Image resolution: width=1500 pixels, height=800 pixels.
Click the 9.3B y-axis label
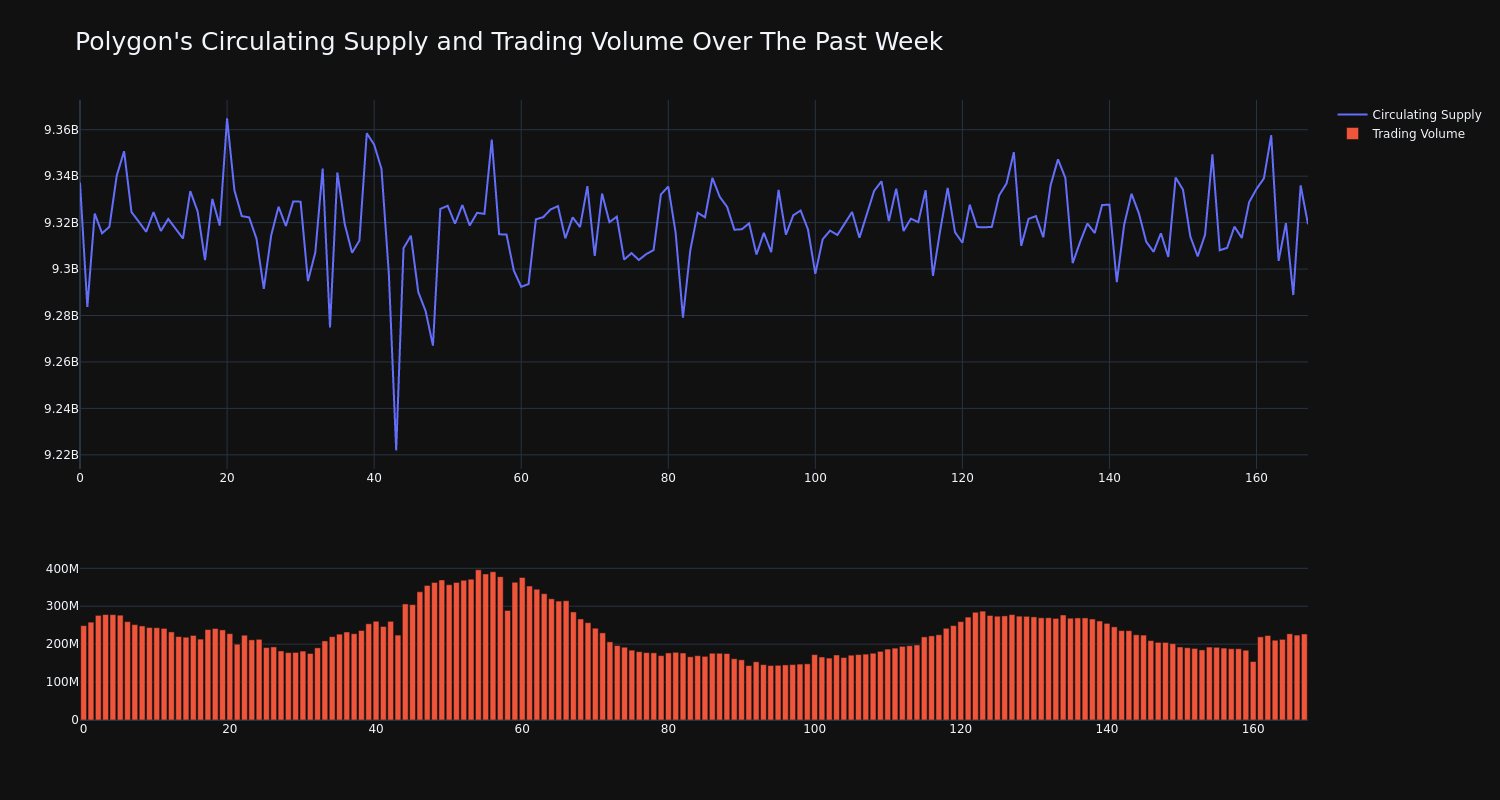[65, 269]
